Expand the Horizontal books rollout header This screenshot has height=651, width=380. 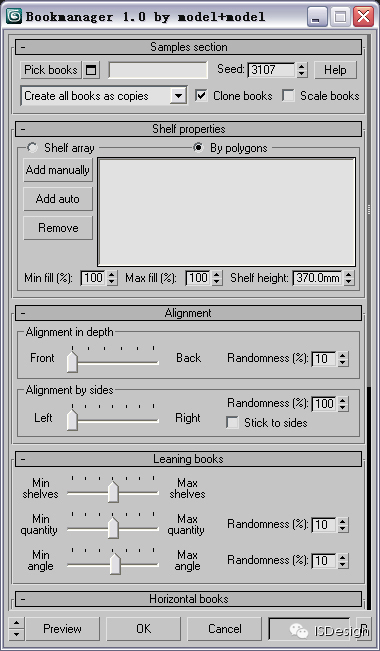click(189, 599)
